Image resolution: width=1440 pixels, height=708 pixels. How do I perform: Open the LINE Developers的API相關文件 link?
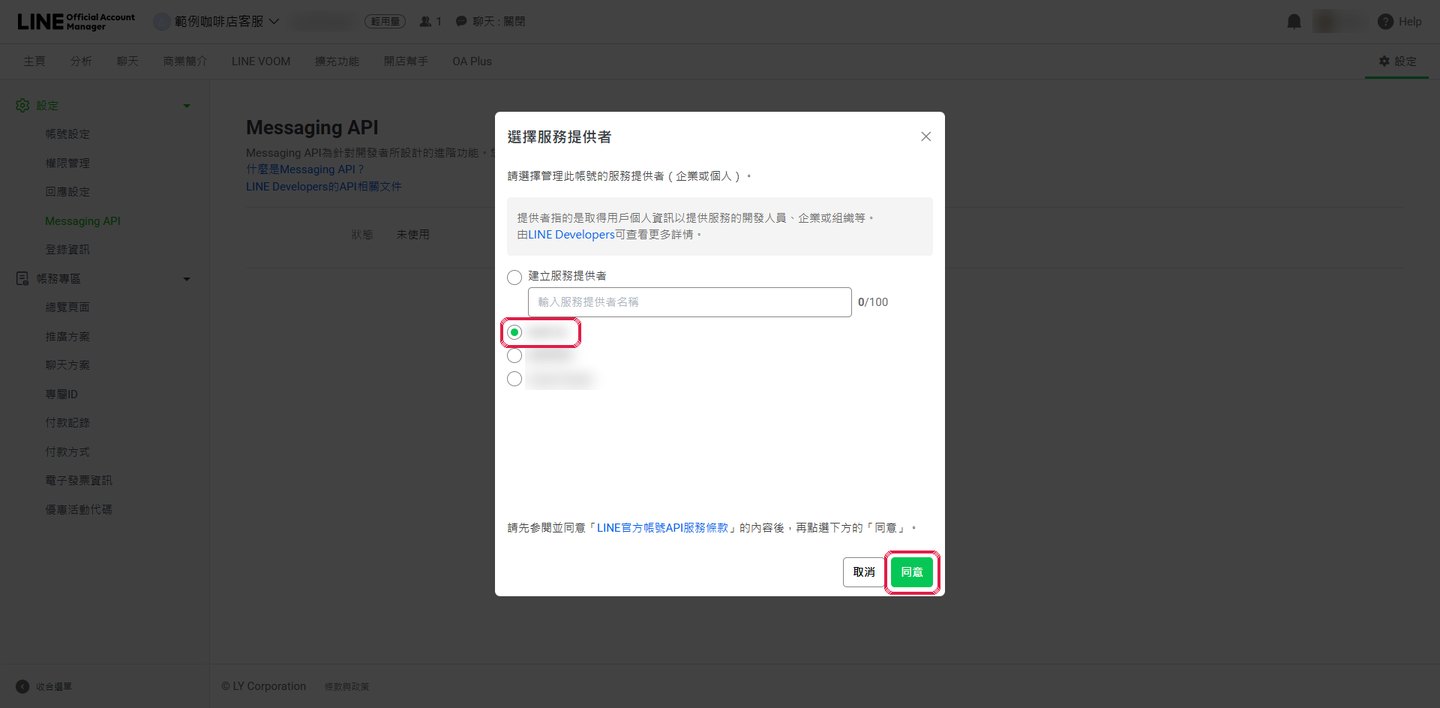tap(324, 187)
